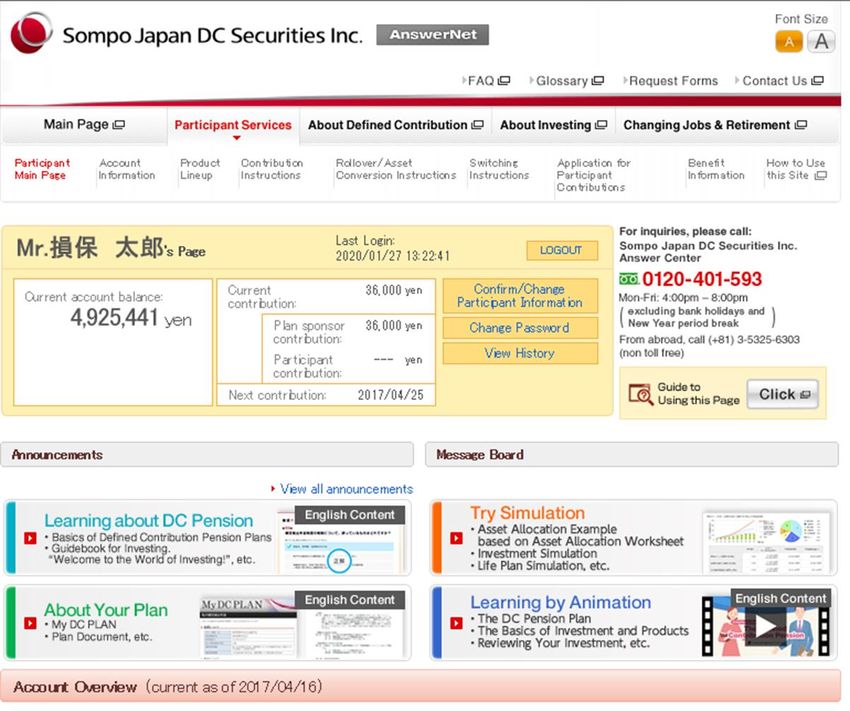Viewport: 850px width, 711px height.
Task: Click the Account Overview section header
Action: (x=421, y=687)
